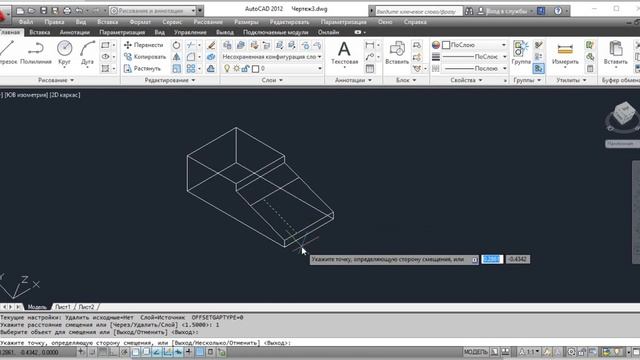Expand the Редактирование panel

tap(170, 80)
